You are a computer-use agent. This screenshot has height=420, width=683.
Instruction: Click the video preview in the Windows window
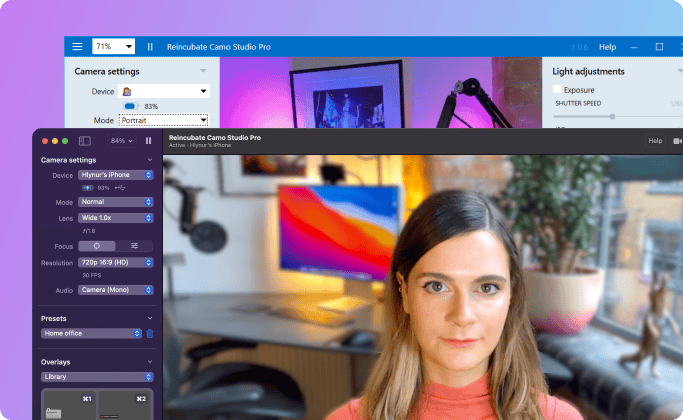click(381, 92)
